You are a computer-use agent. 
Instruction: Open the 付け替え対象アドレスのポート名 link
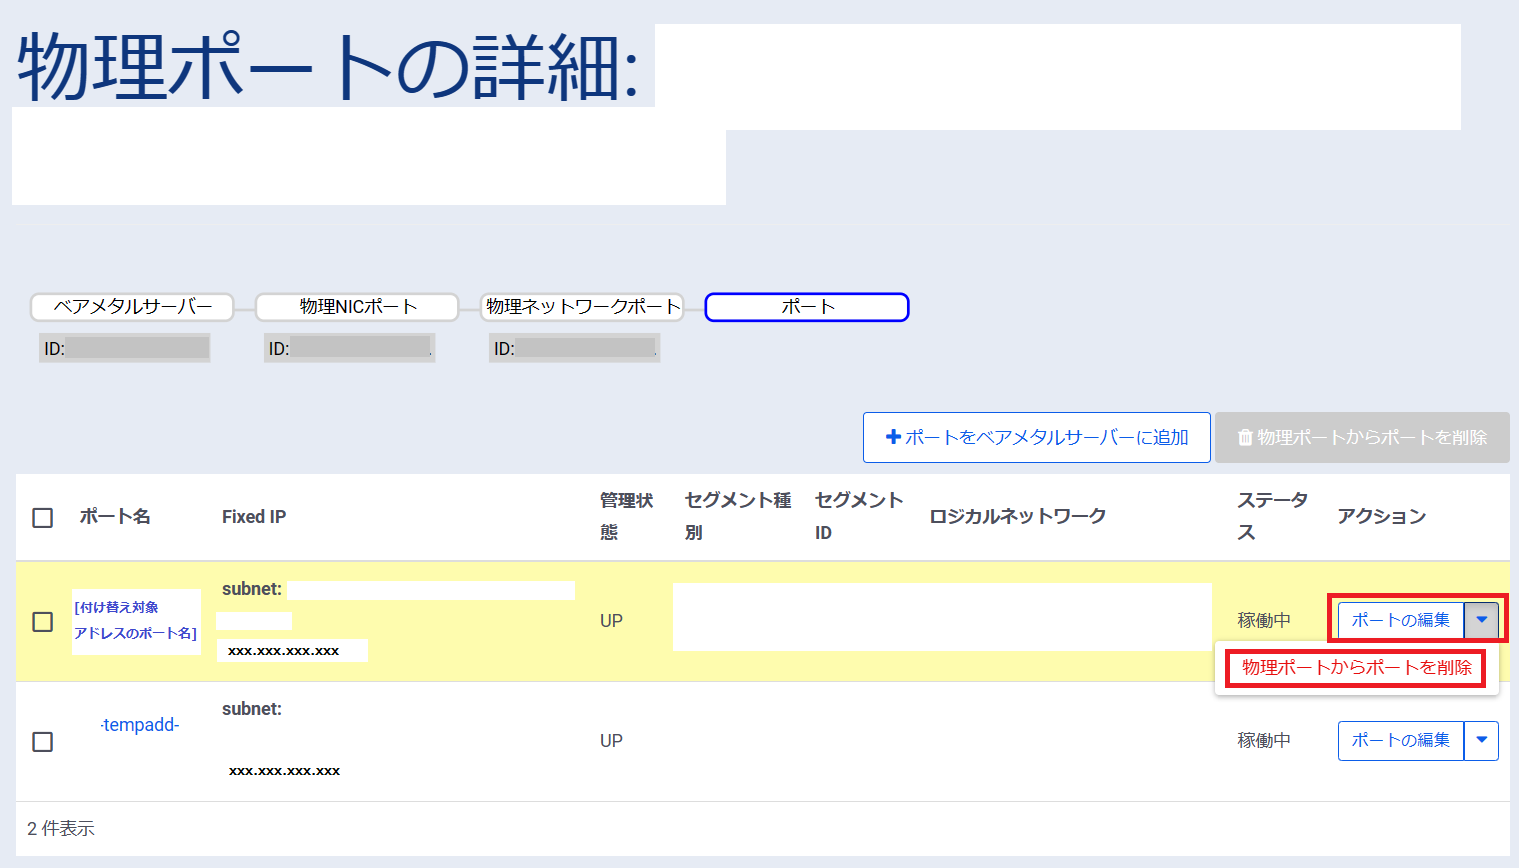point(136,619)
